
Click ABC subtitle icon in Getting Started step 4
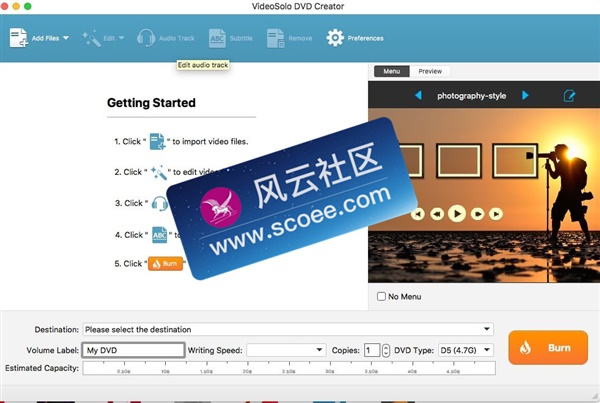click(160, 235)
